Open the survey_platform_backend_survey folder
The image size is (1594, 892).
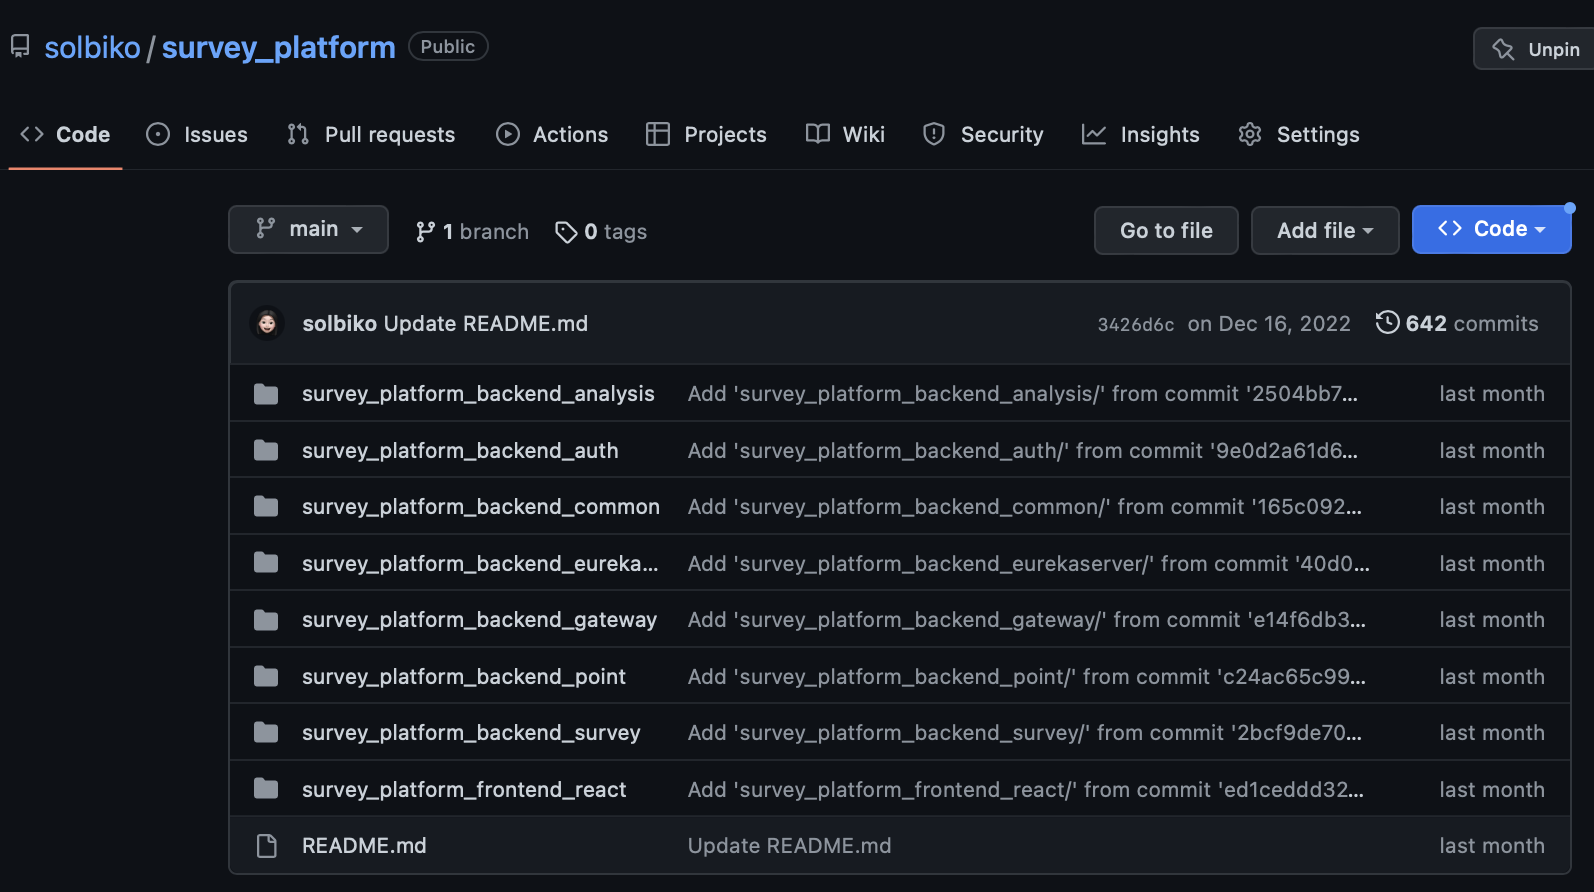tap(471, 733)
